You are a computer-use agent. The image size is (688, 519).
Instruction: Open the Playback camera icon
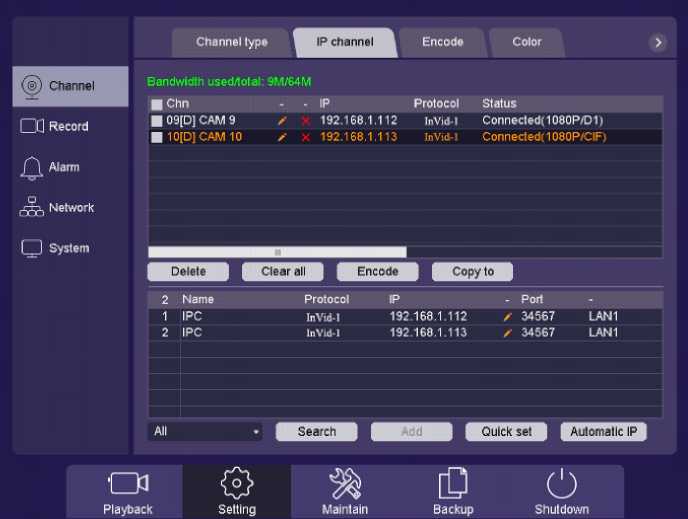pos(128,485)
